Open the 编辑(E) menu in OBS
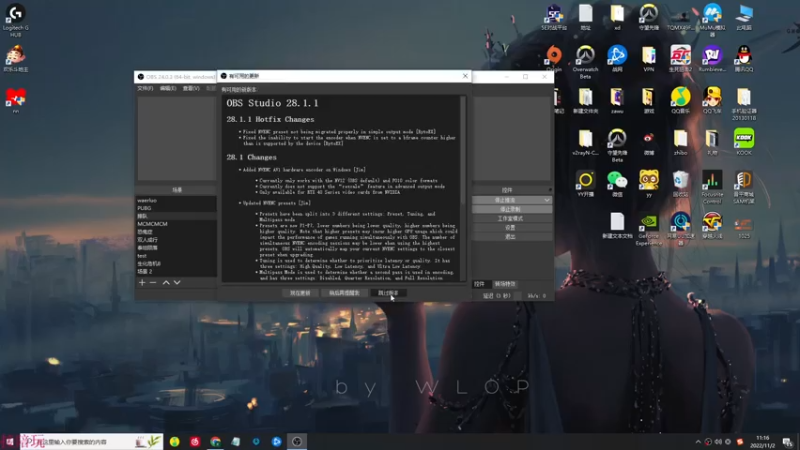 click(168, 88)
